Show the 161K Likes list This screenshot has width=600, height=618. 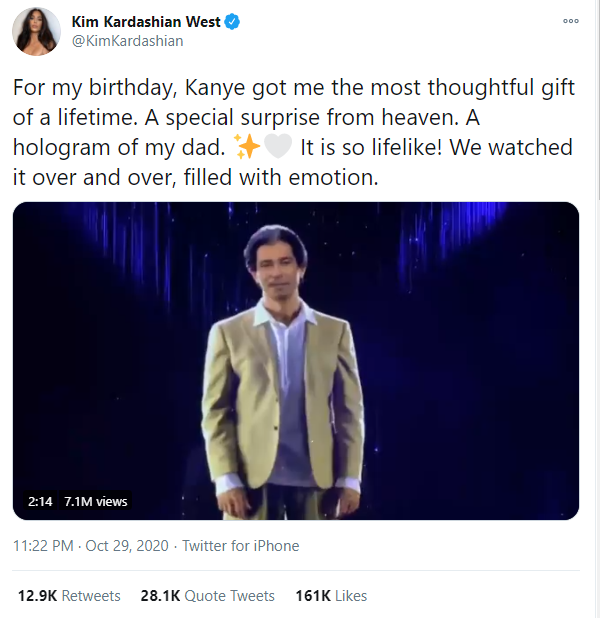[331, 596]
